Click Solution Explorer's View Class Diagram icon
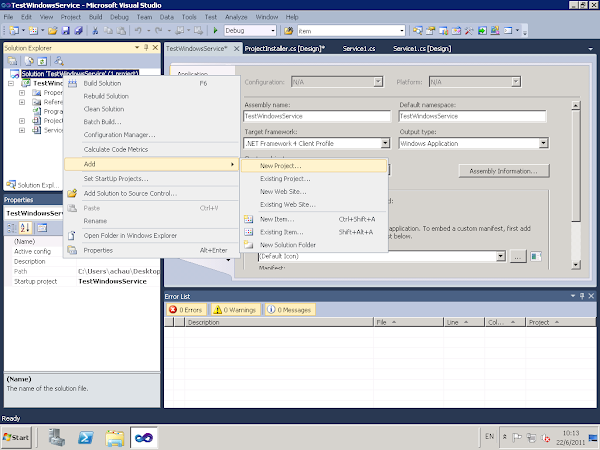 tap(59, 61)
